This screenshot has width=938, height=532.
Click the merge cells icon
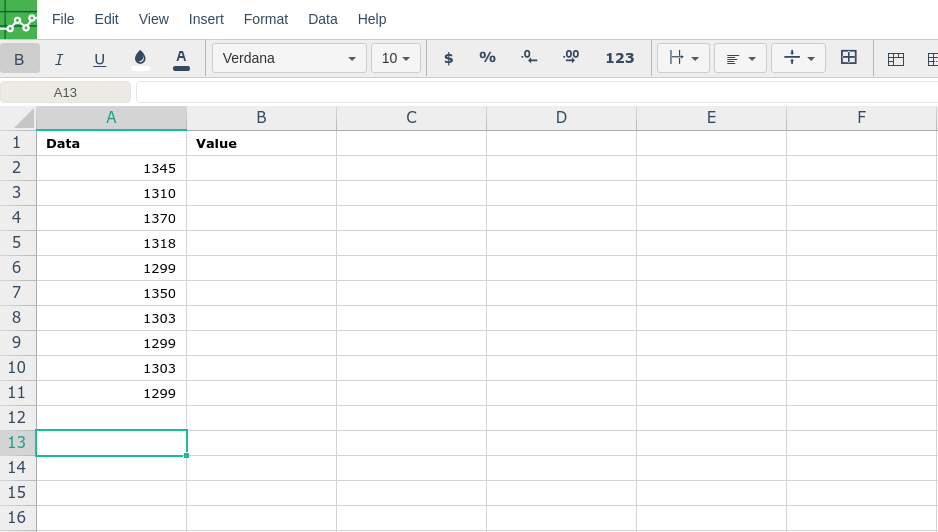tap(849, 58)
